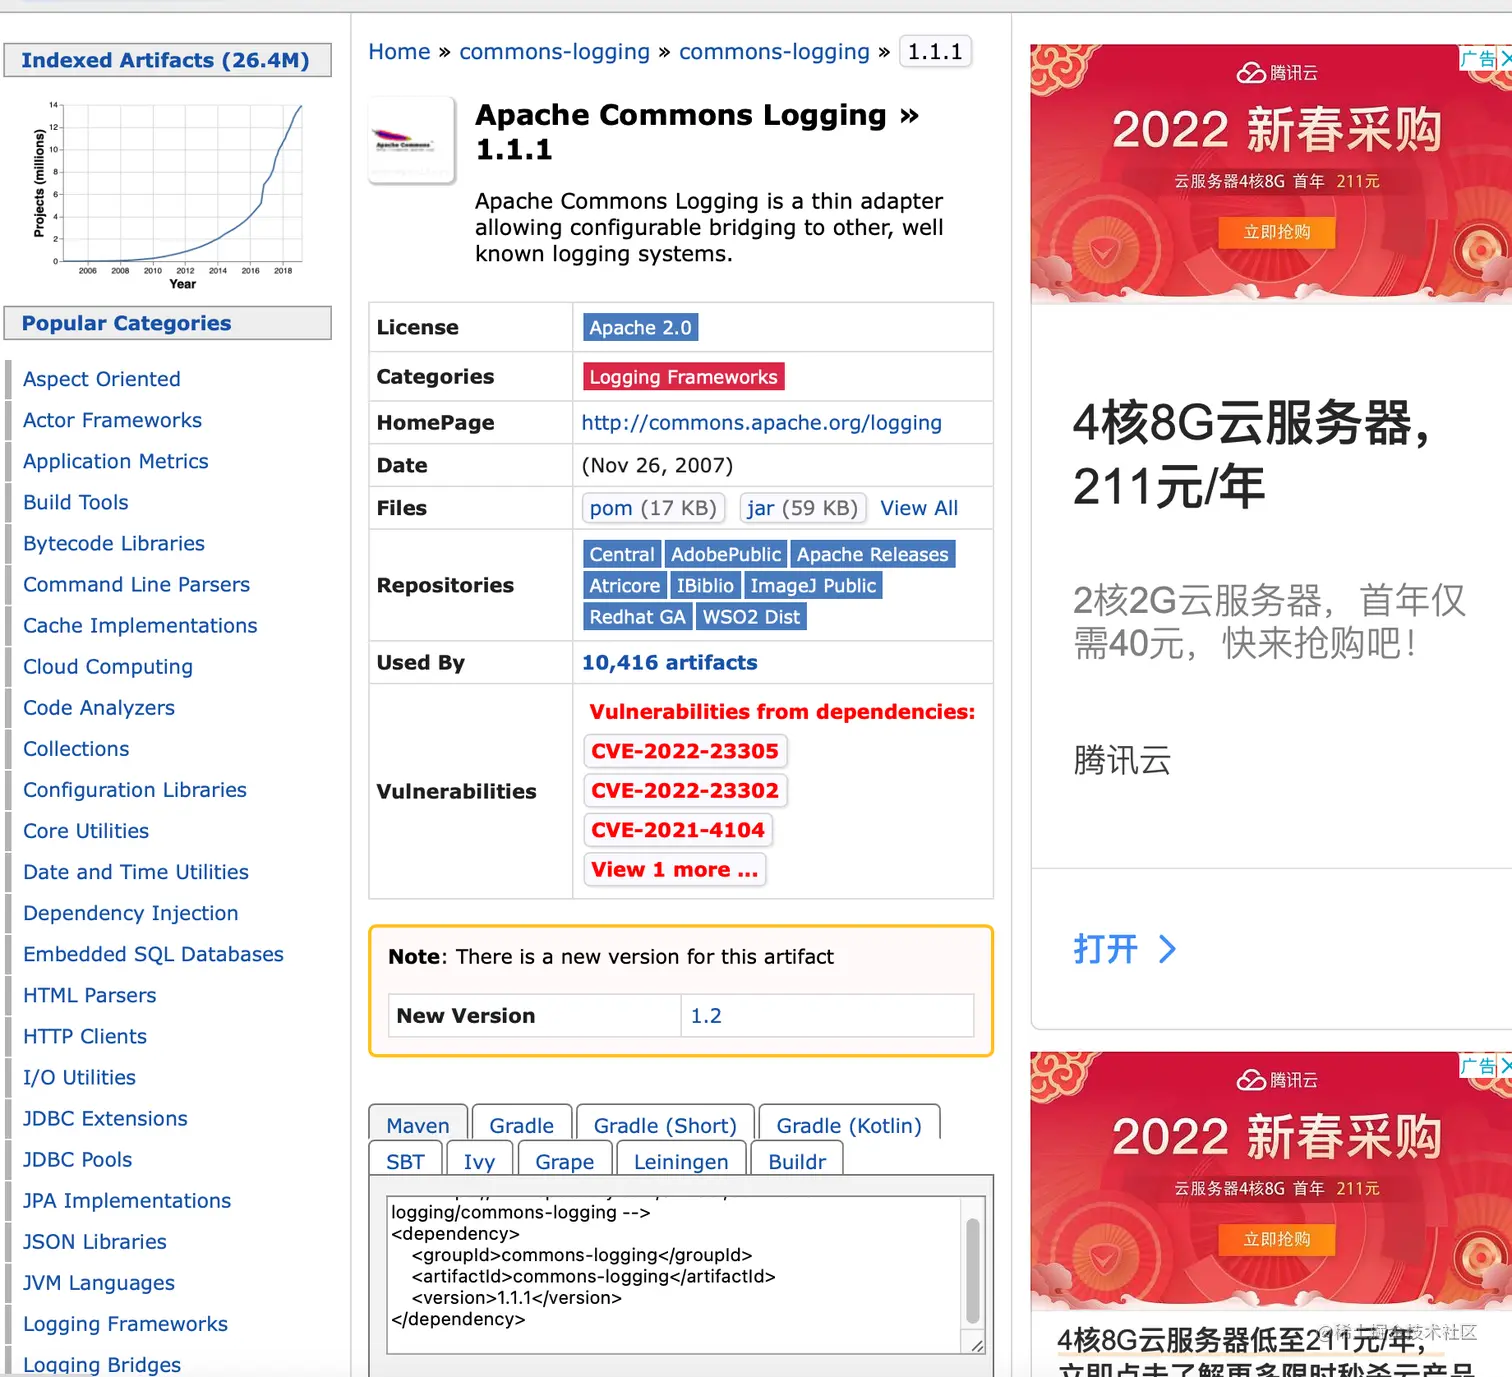Viewport: 1512px width, 1377px height.
Task: Visit the commons.apache.org/logging homepage link
Action: click(x=761, y=422)
